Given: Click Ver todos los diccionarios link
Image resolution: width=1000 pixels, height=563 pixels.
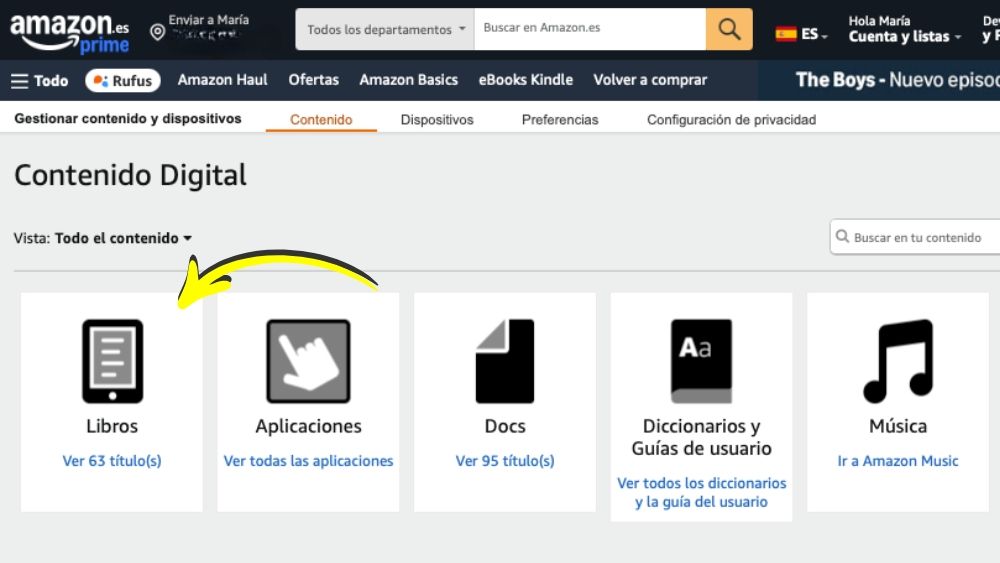Looking at the screenshot, I should 702,492.
